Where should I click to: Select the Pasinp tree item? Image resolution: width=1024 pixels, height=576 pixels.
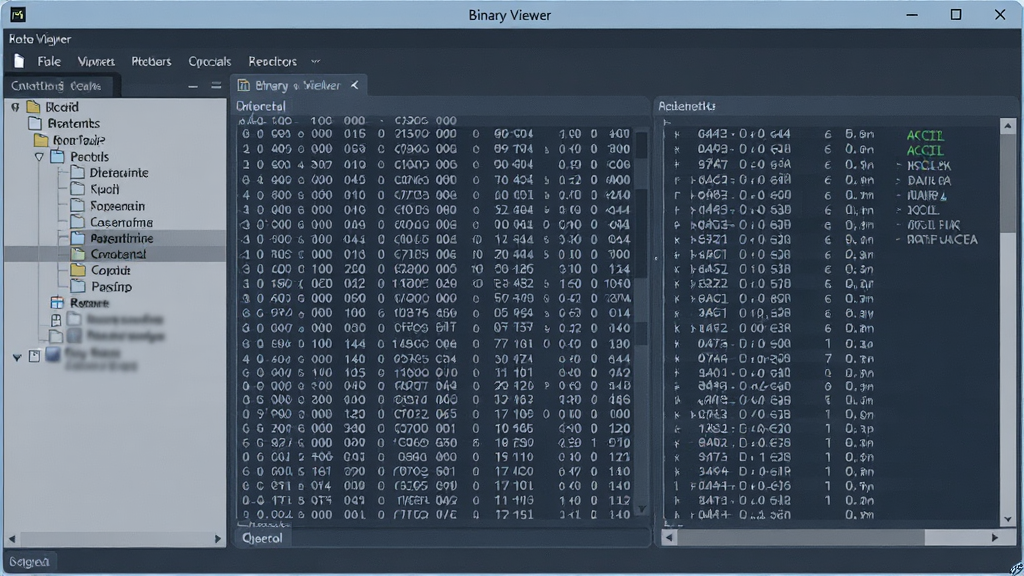pyautogui.click(x=111, y=287)
